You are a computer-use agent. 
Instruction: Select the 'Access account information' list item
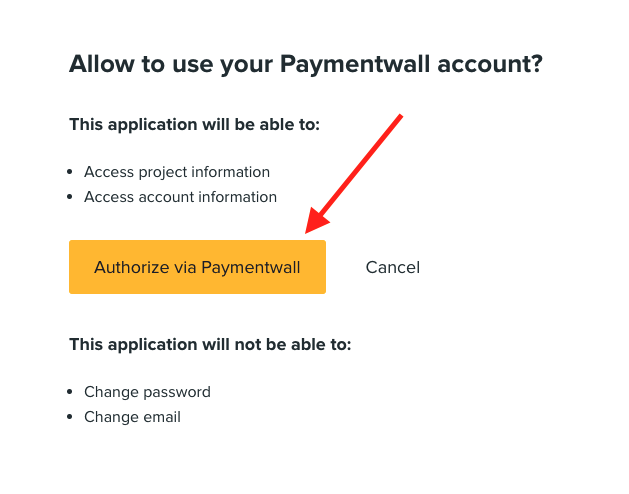tap(181, 197)
